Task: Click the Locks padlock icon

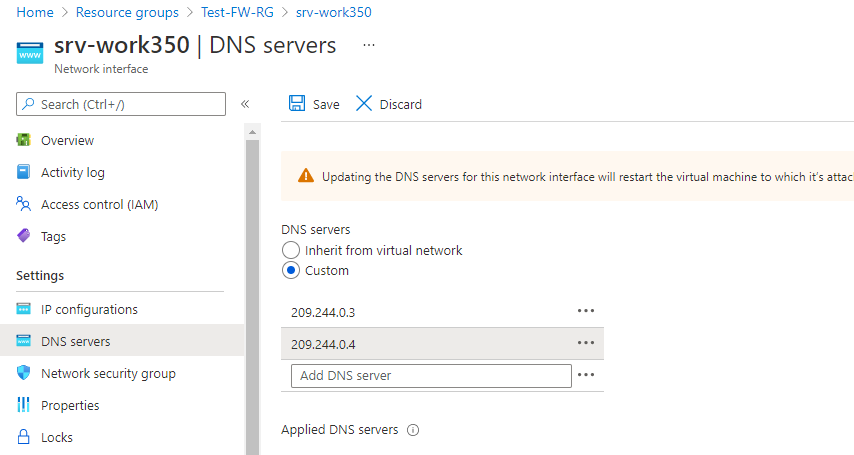Action: pos(23,436)
